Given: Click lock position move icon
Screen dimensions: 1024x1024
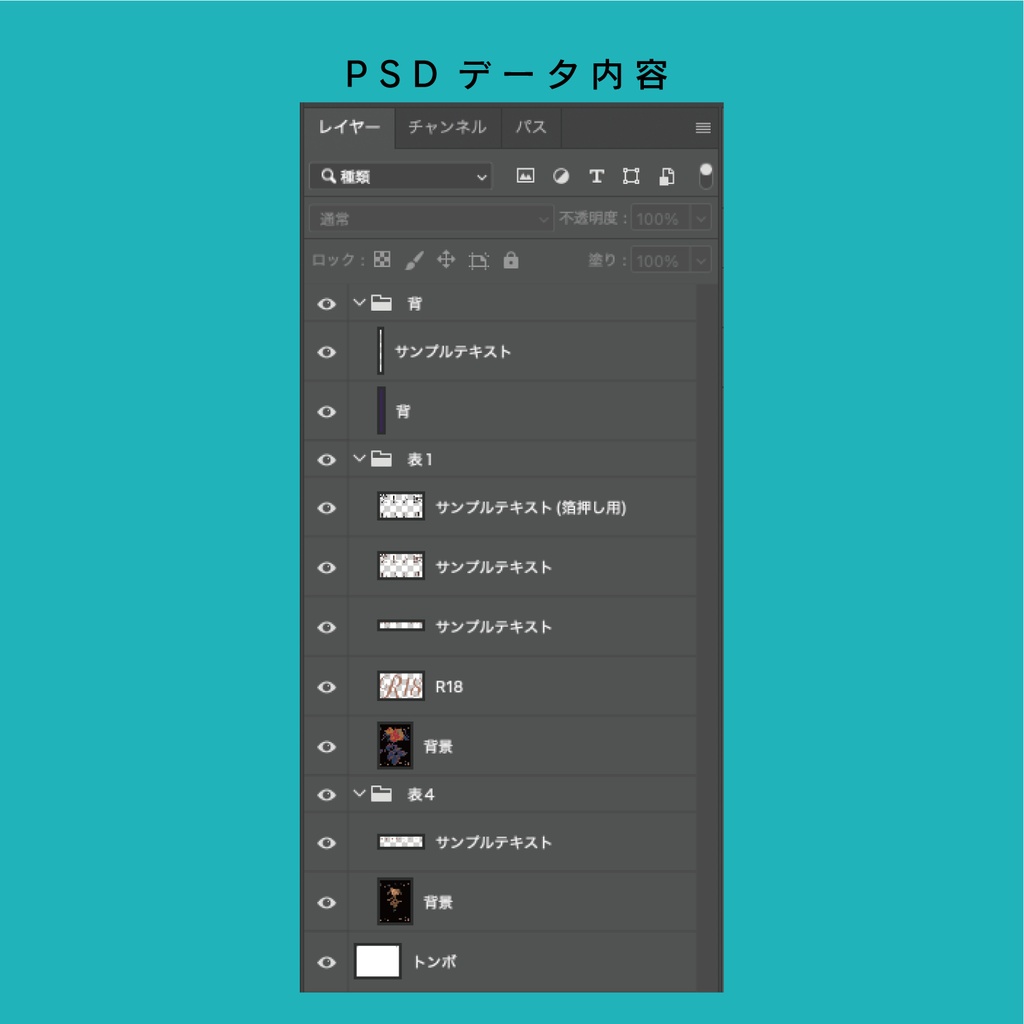Looking at the screenshot, I should (446, 259).
